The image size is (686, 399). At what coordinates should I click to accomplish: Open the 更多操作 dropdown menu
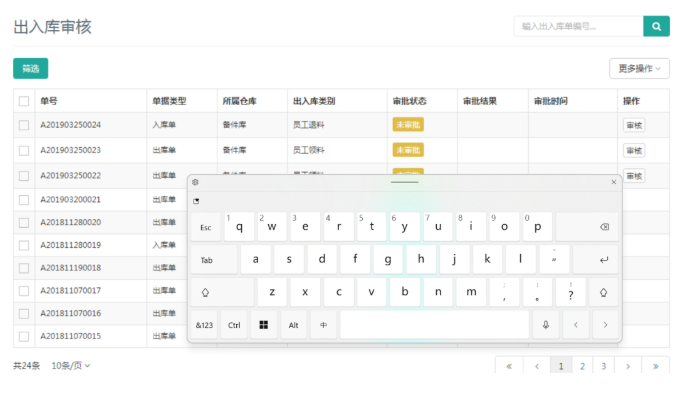[639, 69]
